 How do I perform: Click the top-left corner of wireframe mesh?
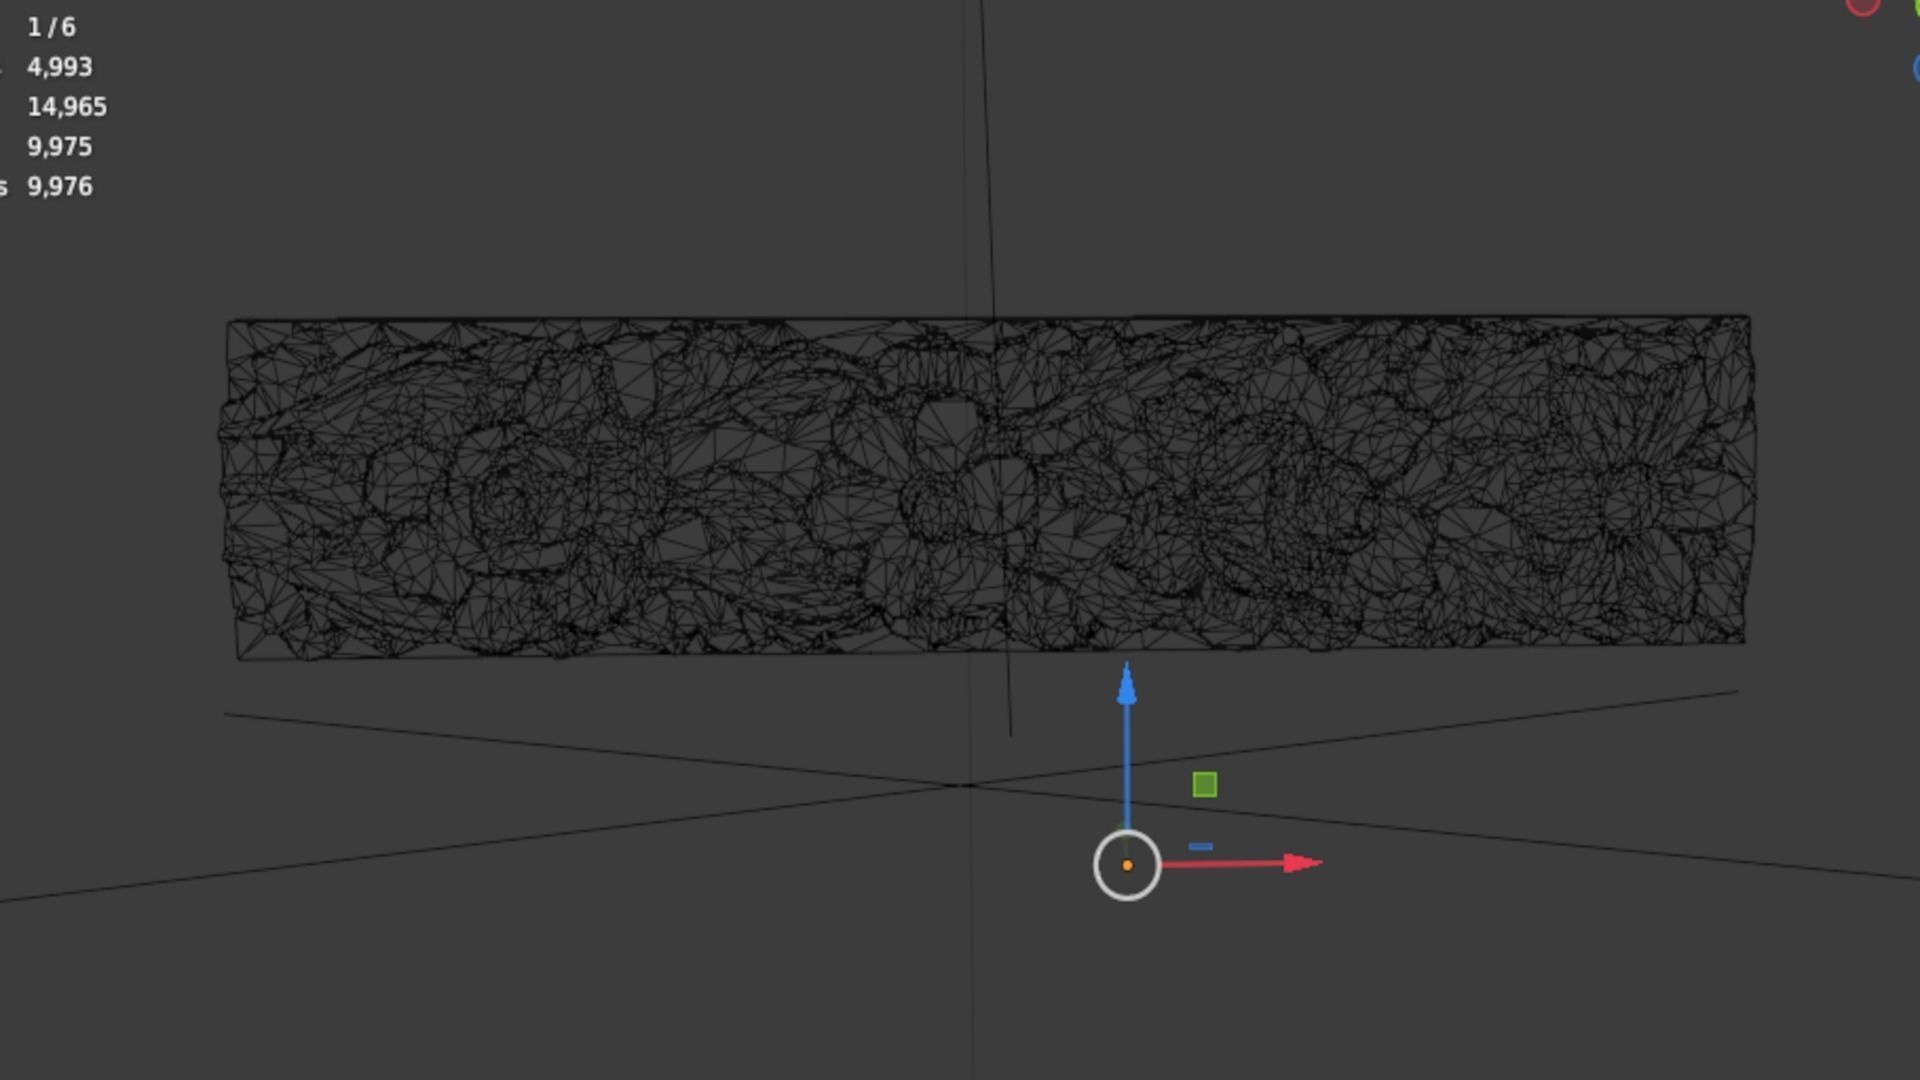point(229,323)
